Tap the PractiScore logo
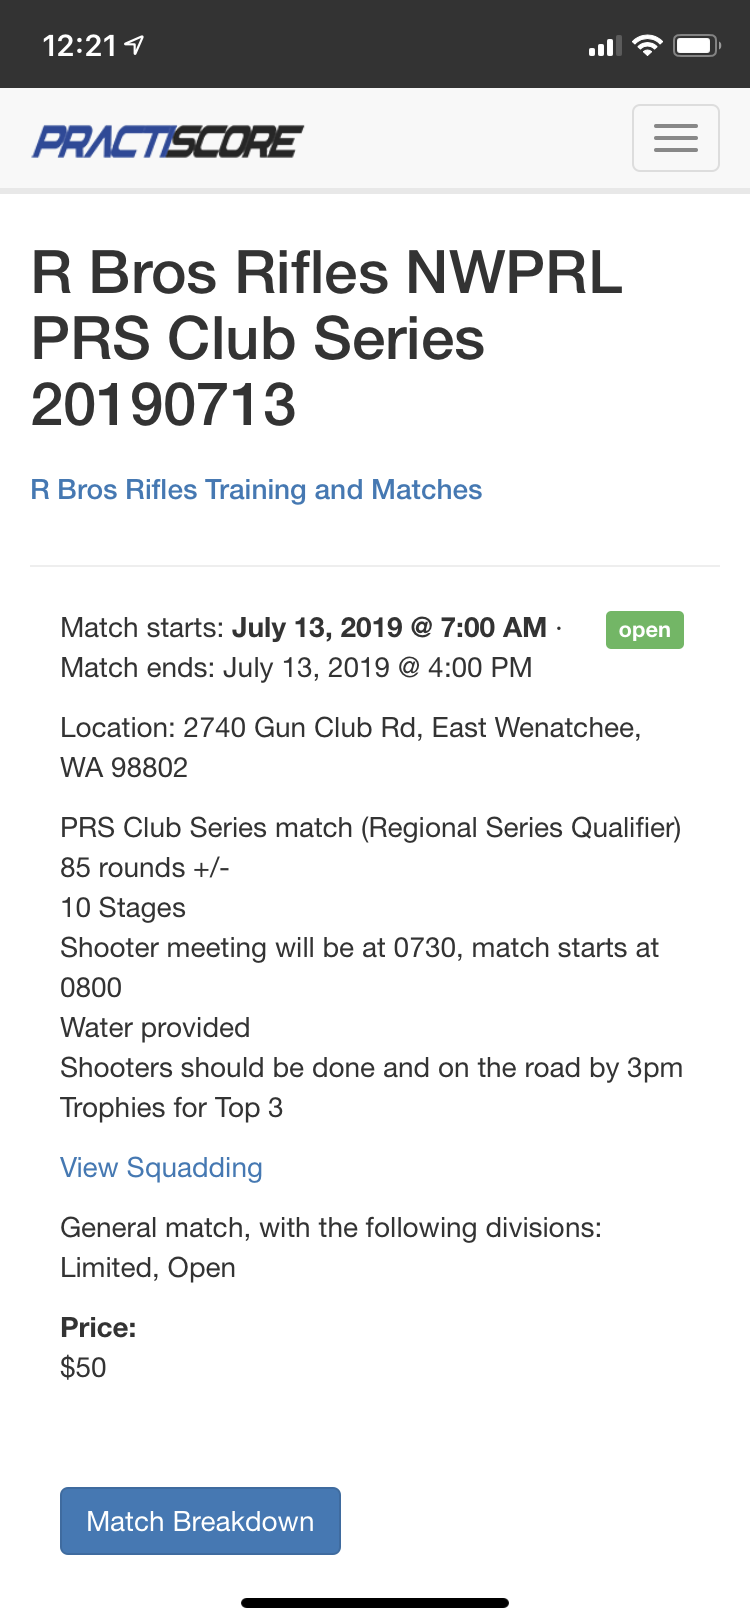 point(167,141)
